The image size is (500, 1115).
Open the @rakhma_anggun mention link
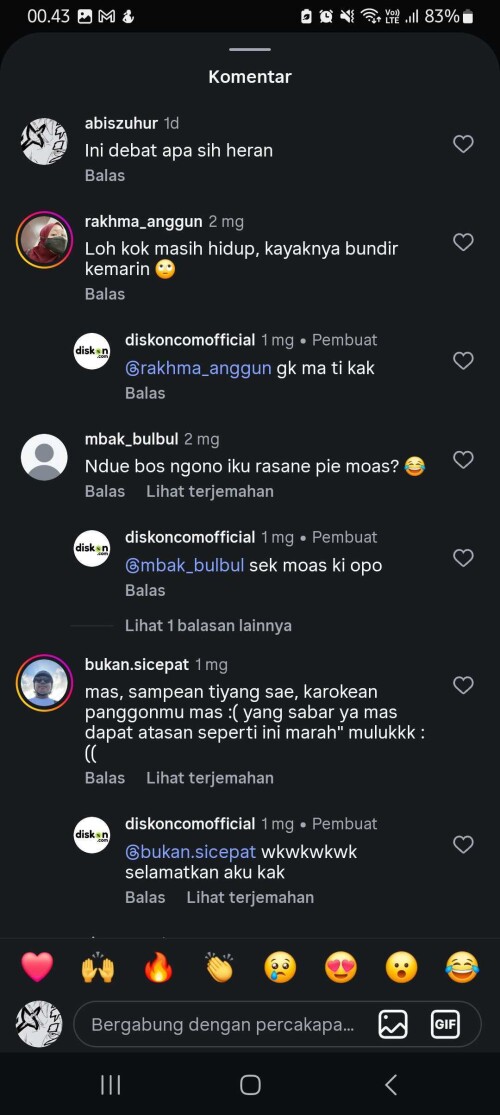tap(198, 368)
